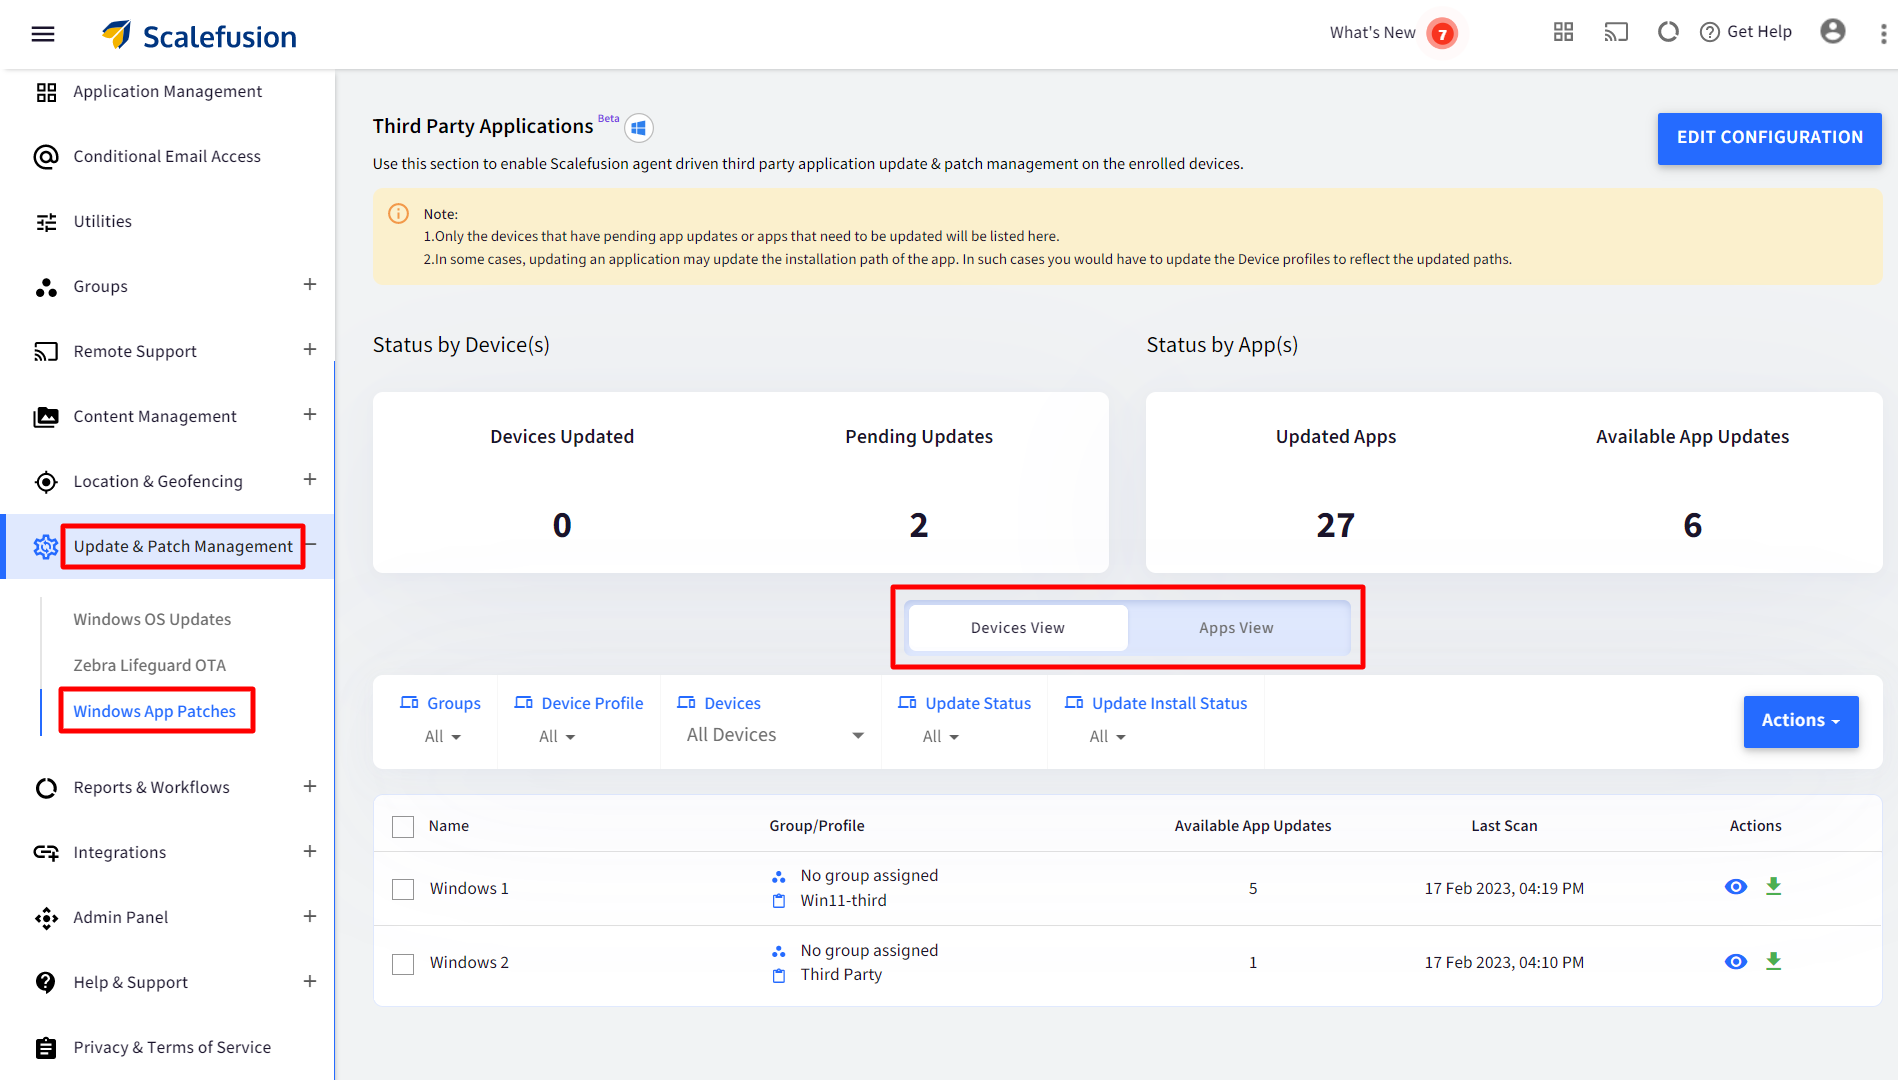The height and width of the screenshot is (1080, 1898).
Task: Click the cast screen icon in top bar
Action: (x=1616, y=32)
